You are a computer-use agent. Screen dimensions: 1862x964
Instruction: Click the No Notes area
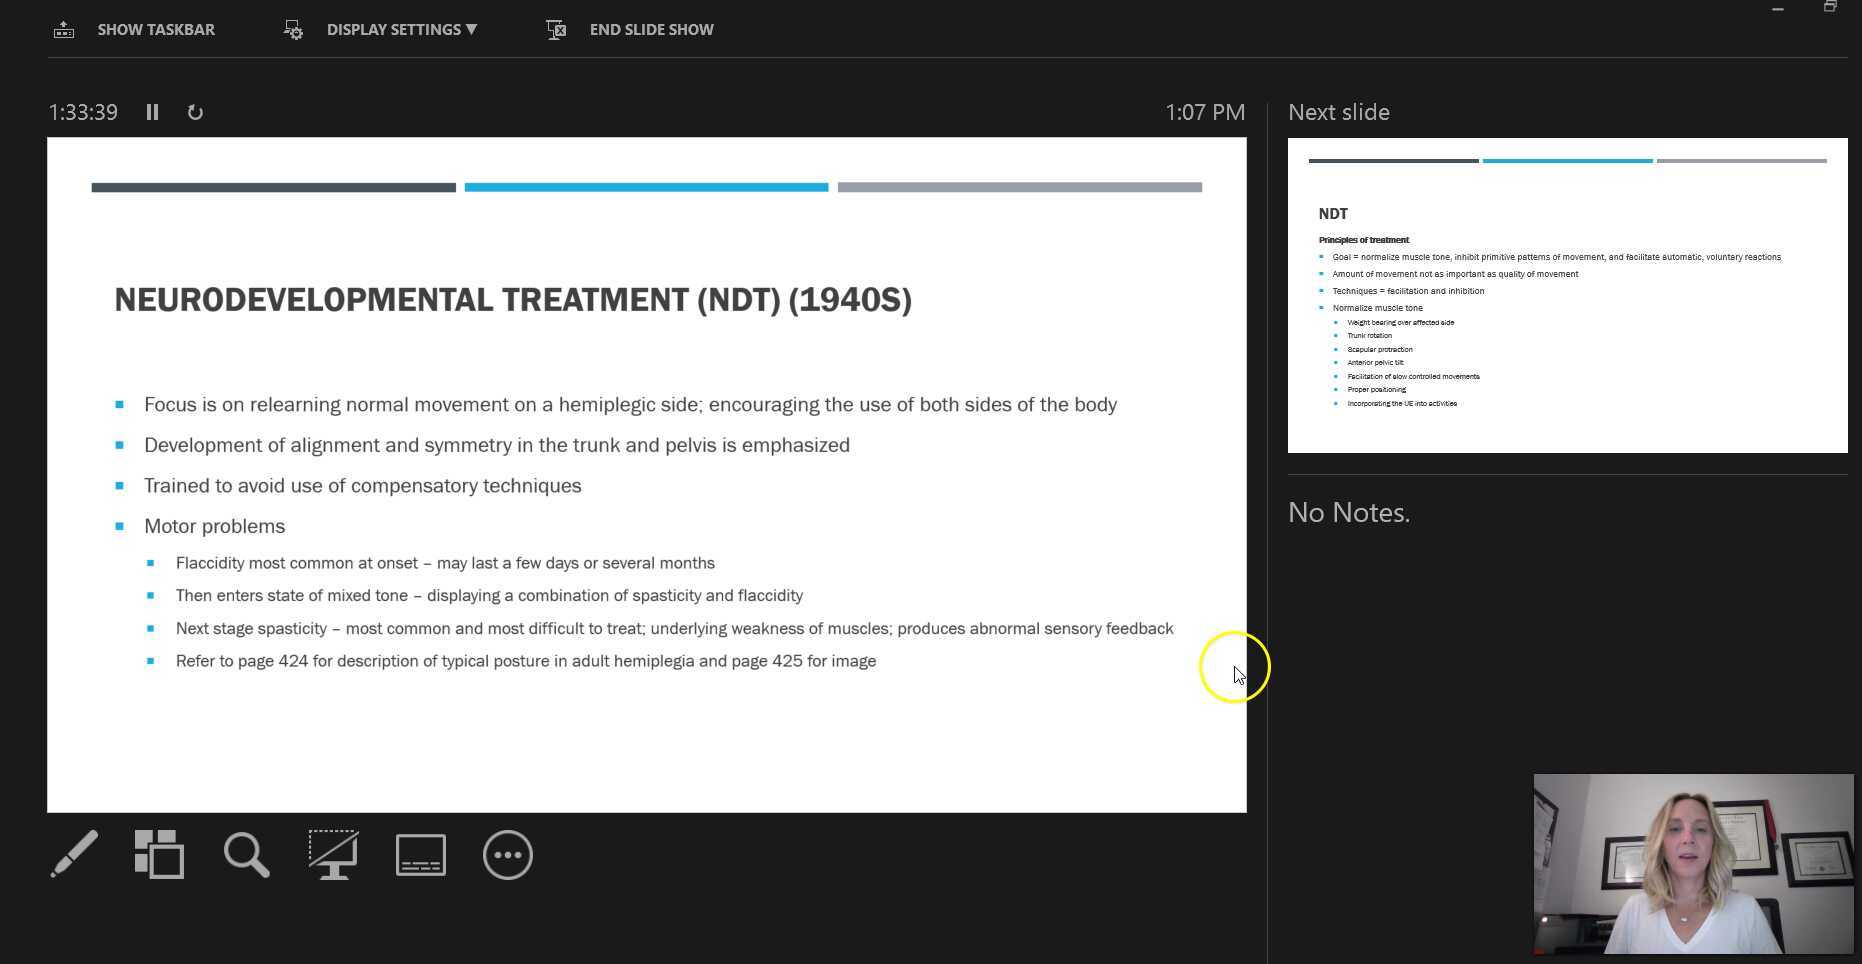[x=1349, y=512]
